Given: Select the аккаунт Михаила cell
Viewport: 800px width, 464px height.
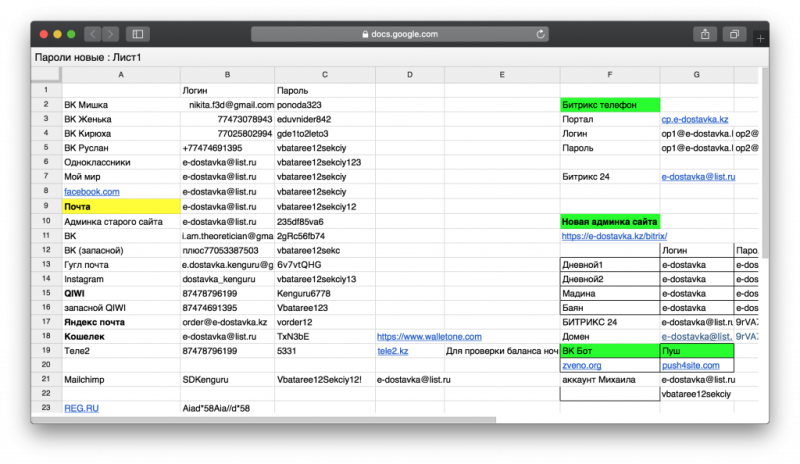Looking at the screenshot, I should 610,379.
